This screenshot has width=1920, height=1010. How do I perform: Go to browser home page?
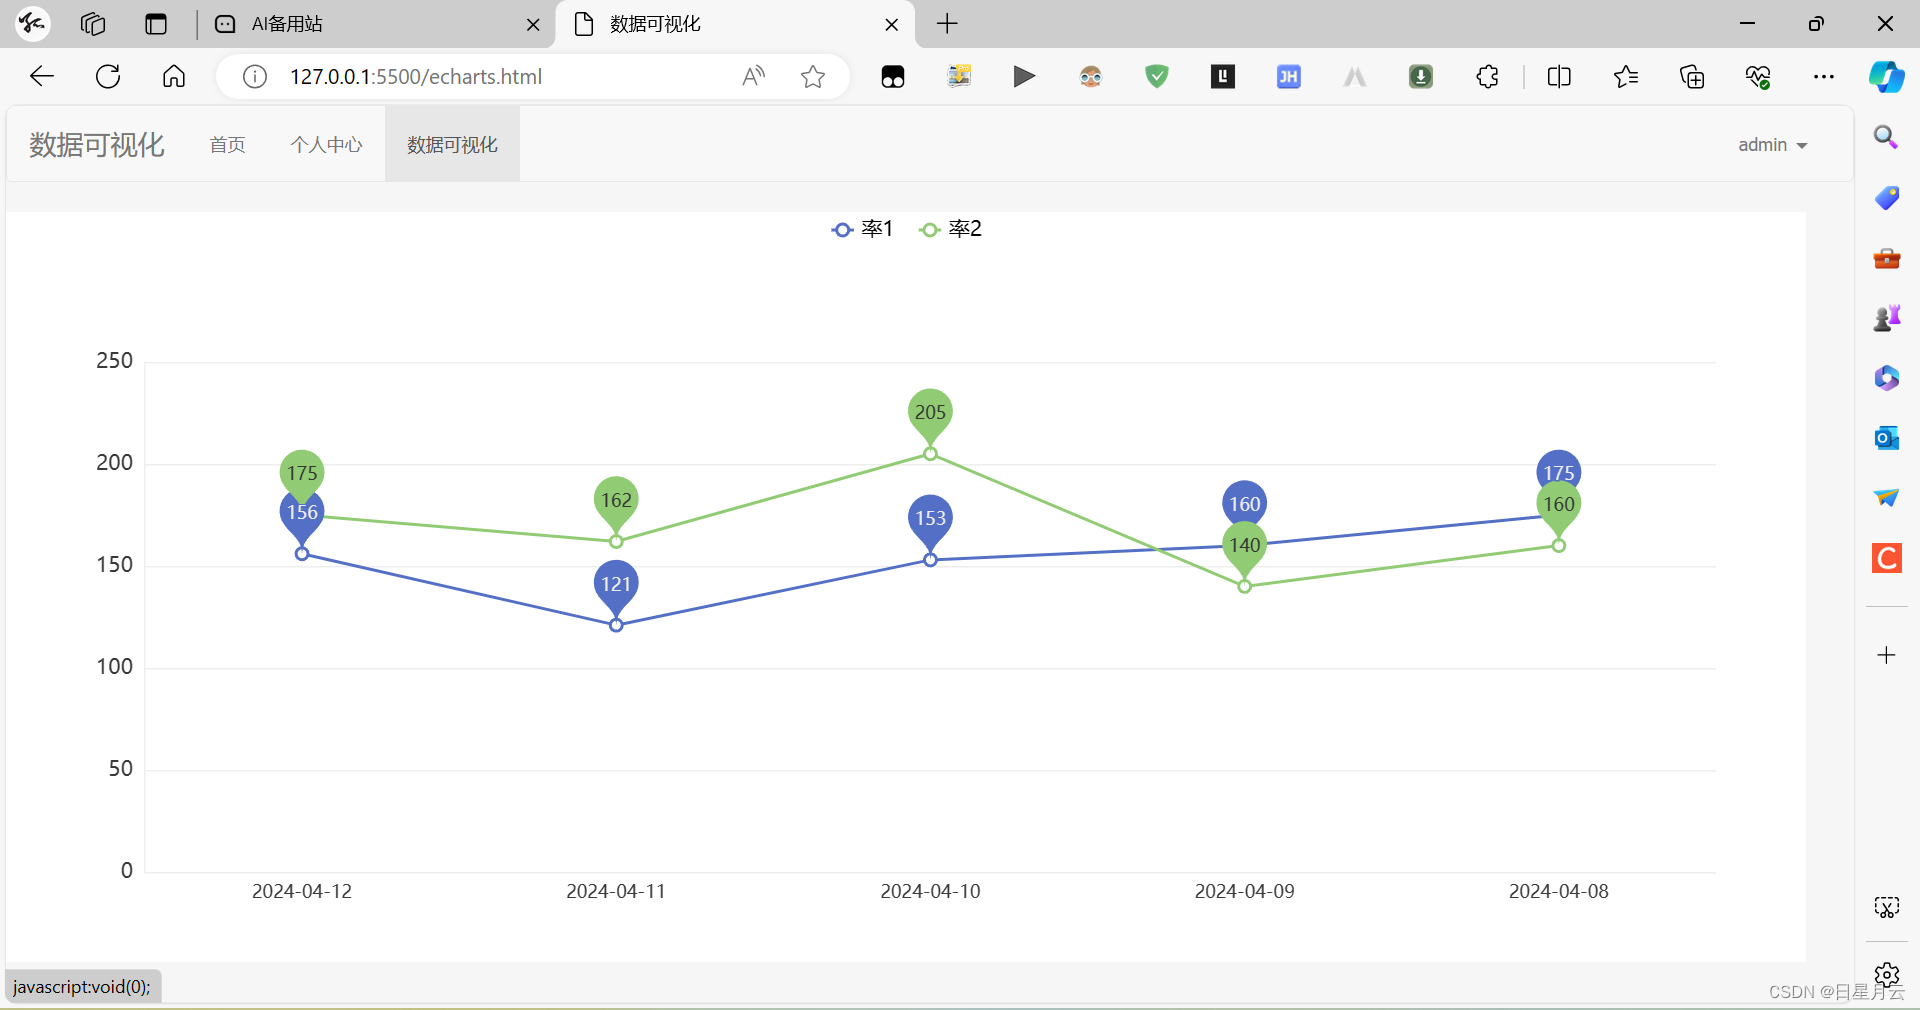(x=174, y=76)
